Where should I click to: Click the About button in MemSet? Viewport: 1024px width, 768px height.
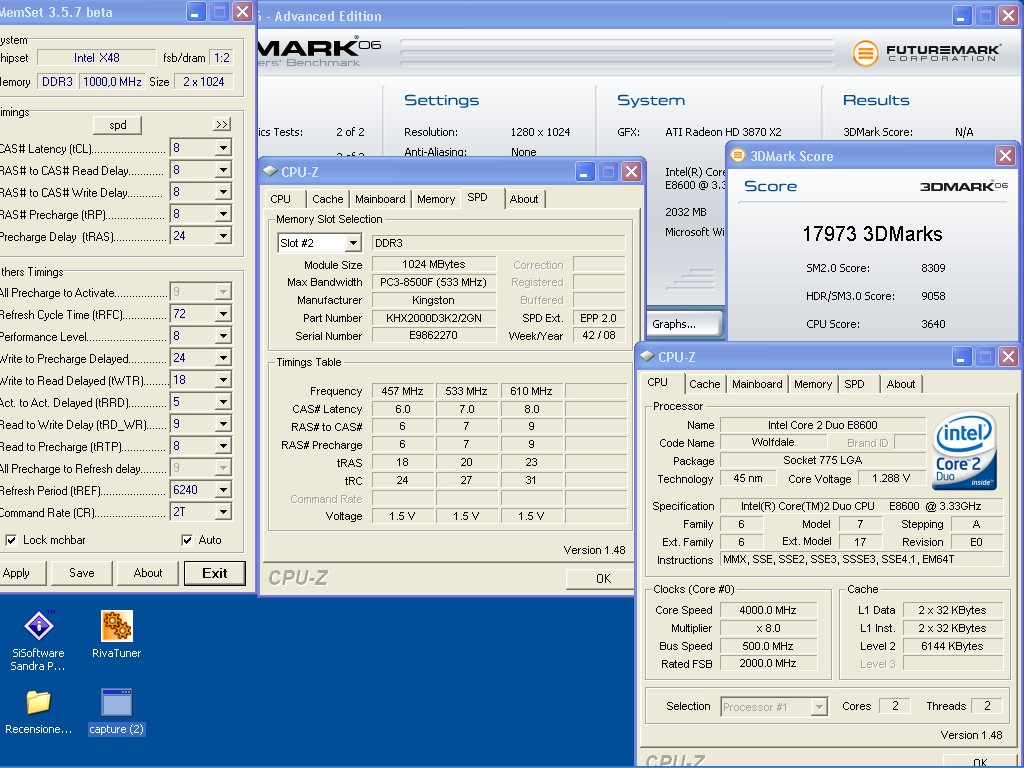coord(148,573)
